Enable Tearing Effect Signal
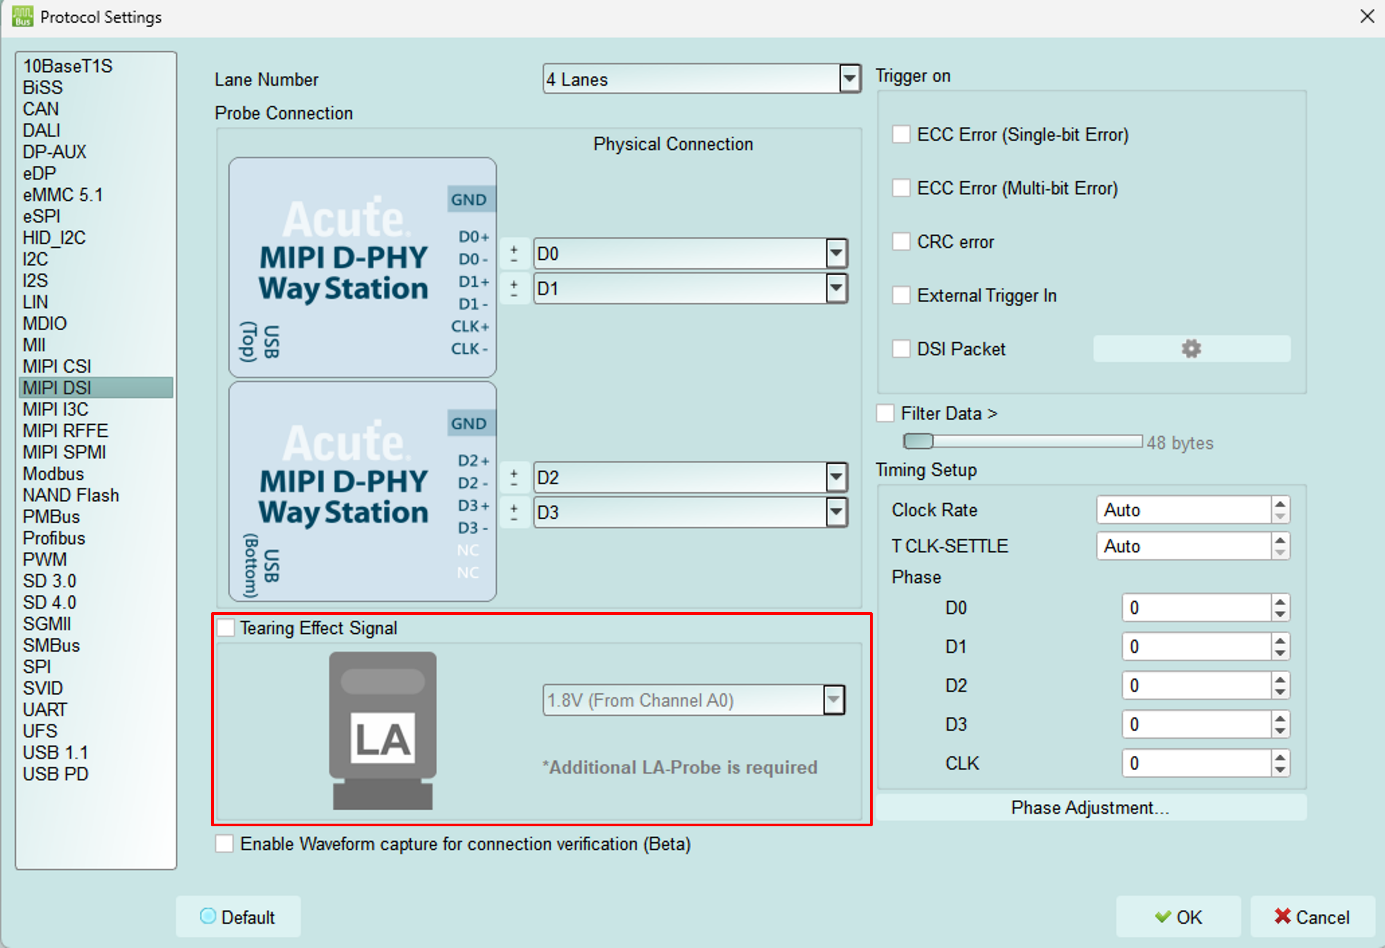Viewport: 1385px width, 948px height. pyautogui.click(x=226, y=628)
